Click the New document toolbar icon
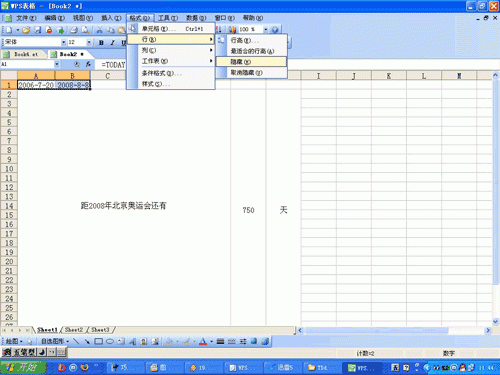Image resolution: width=500 pixels, height=375 pixels. click(9, 30)
